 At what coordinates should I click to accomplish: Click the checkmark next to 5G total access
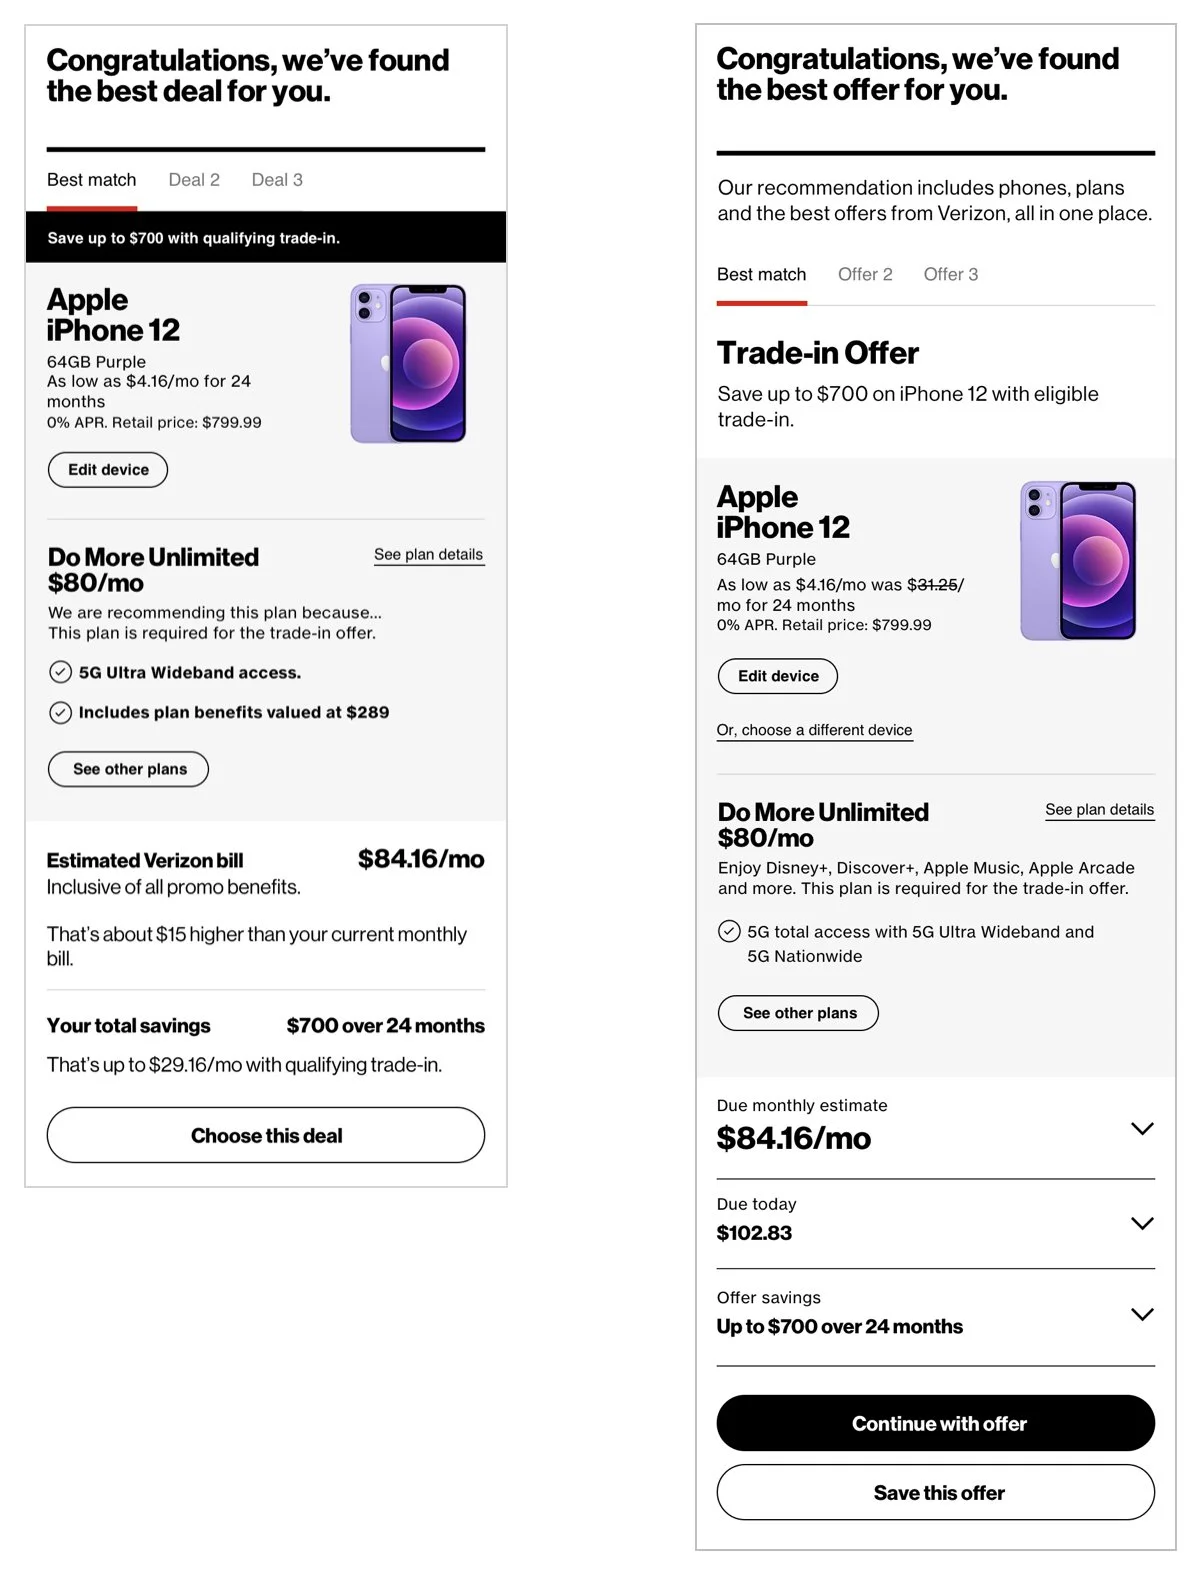(x=729, y=931)
